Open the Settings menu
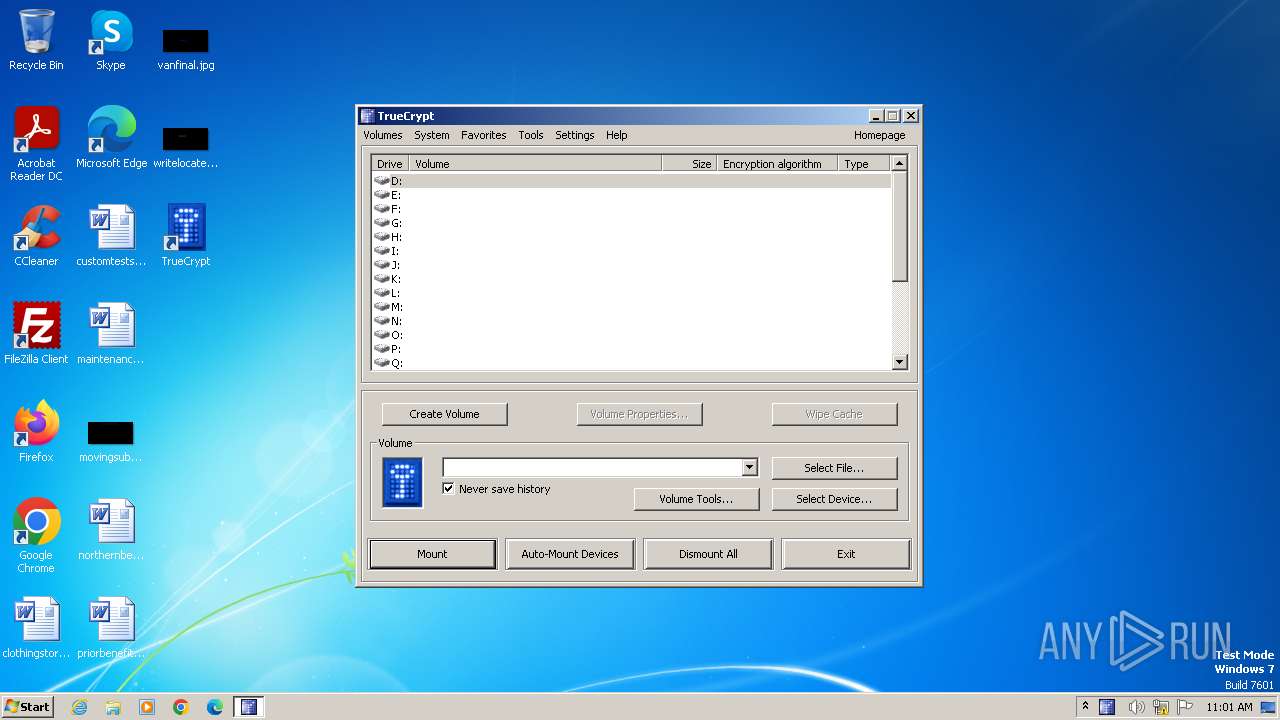The image size is (1280, 720). [575, 135]
